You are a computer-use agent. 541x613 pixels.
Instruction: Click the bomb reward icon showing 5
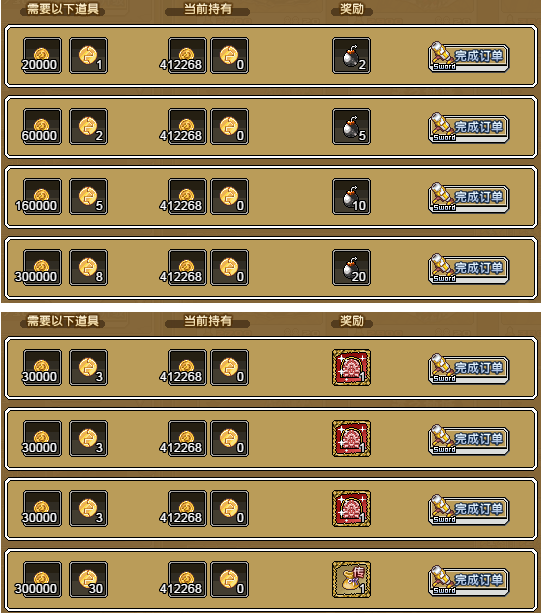[351, 127]
